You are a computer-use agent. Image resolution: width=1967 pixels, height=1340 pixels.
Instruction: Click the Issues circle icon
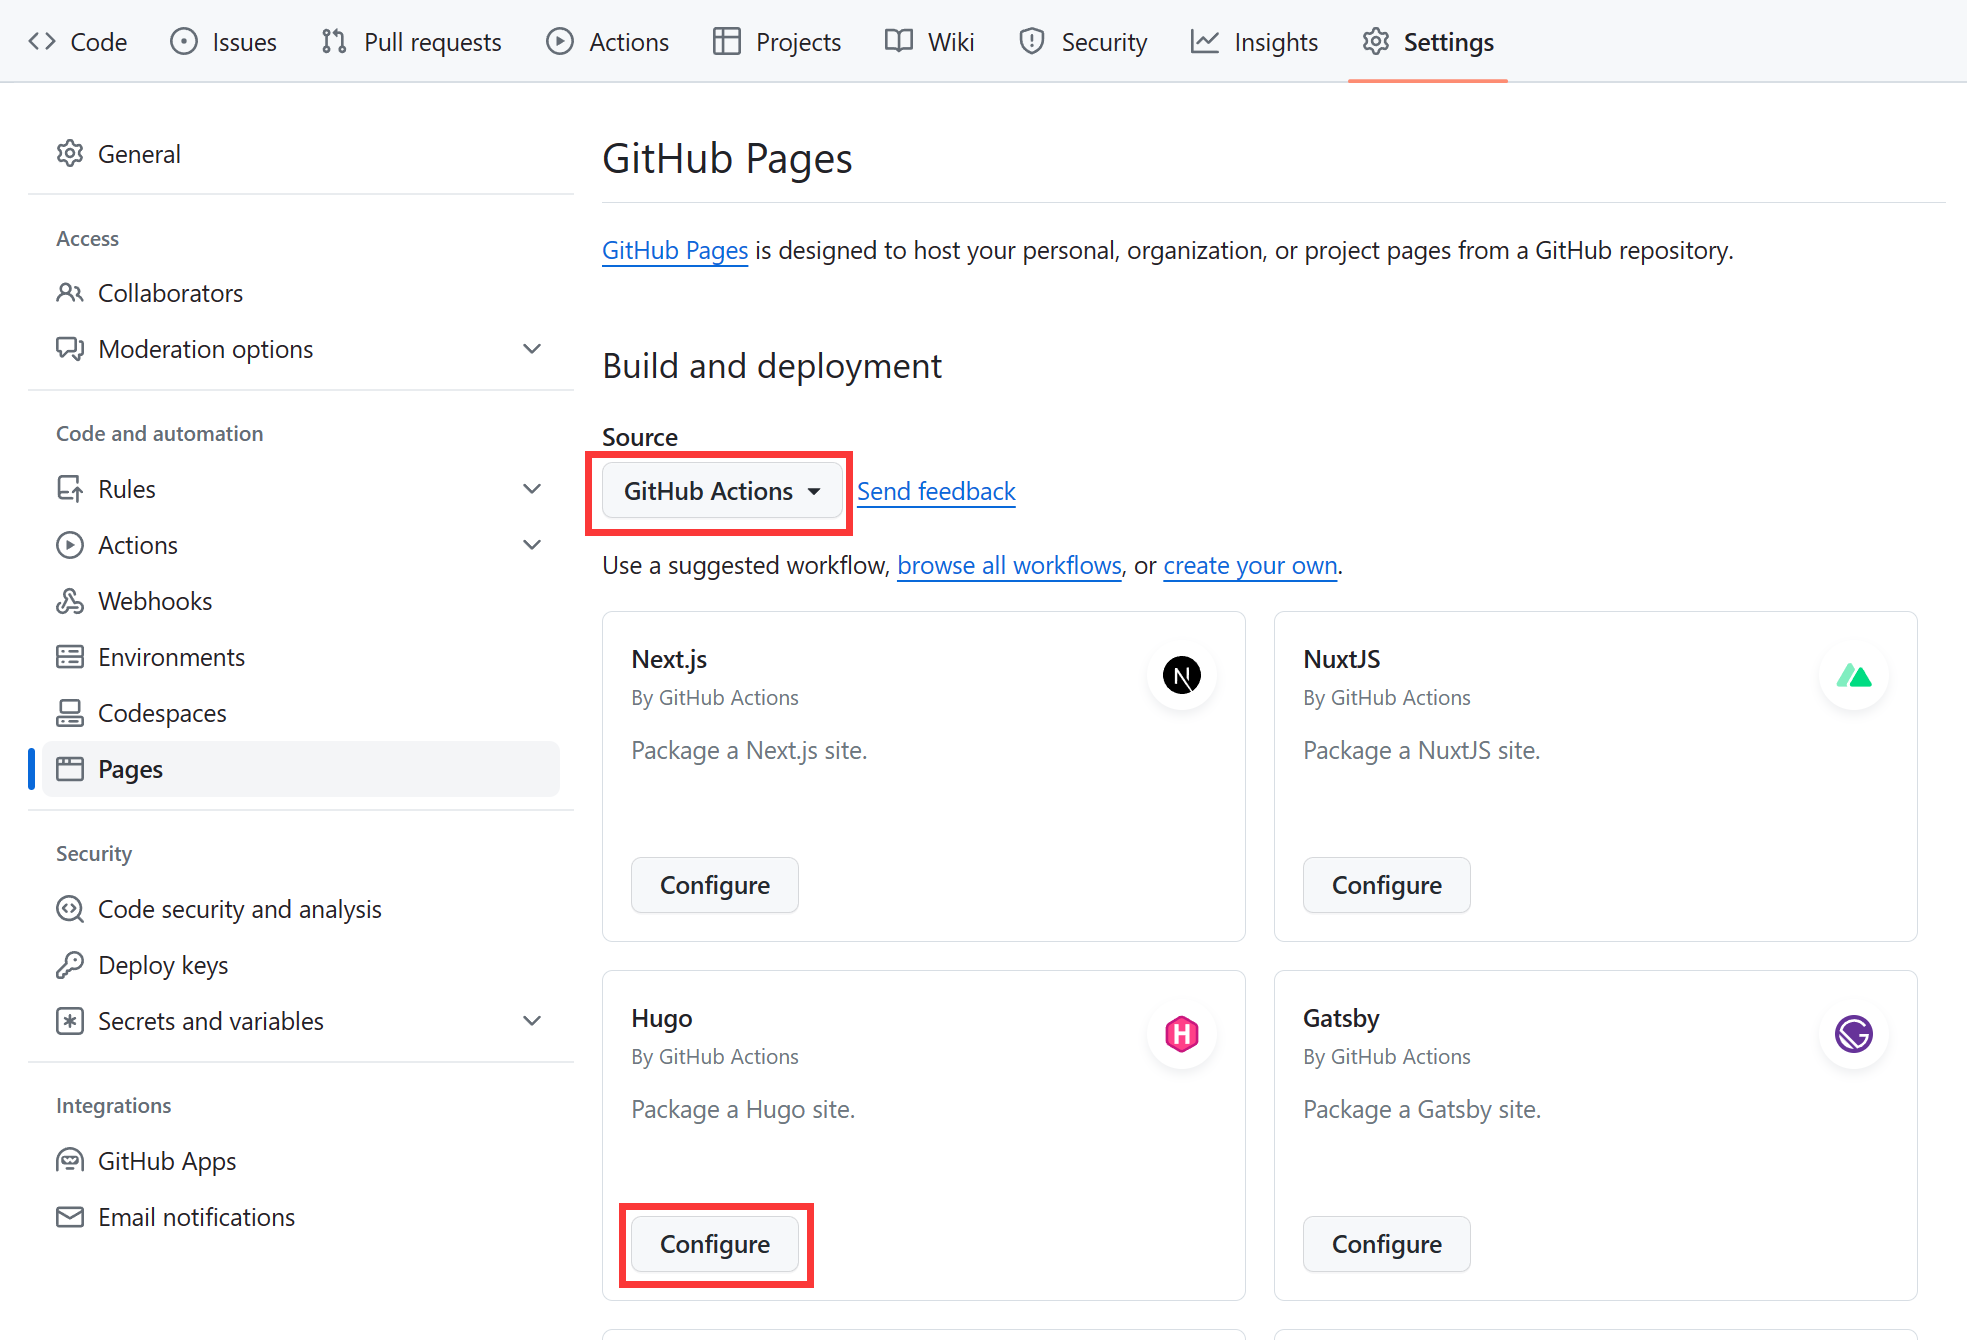pyautogui.click(x=184, y=41)
